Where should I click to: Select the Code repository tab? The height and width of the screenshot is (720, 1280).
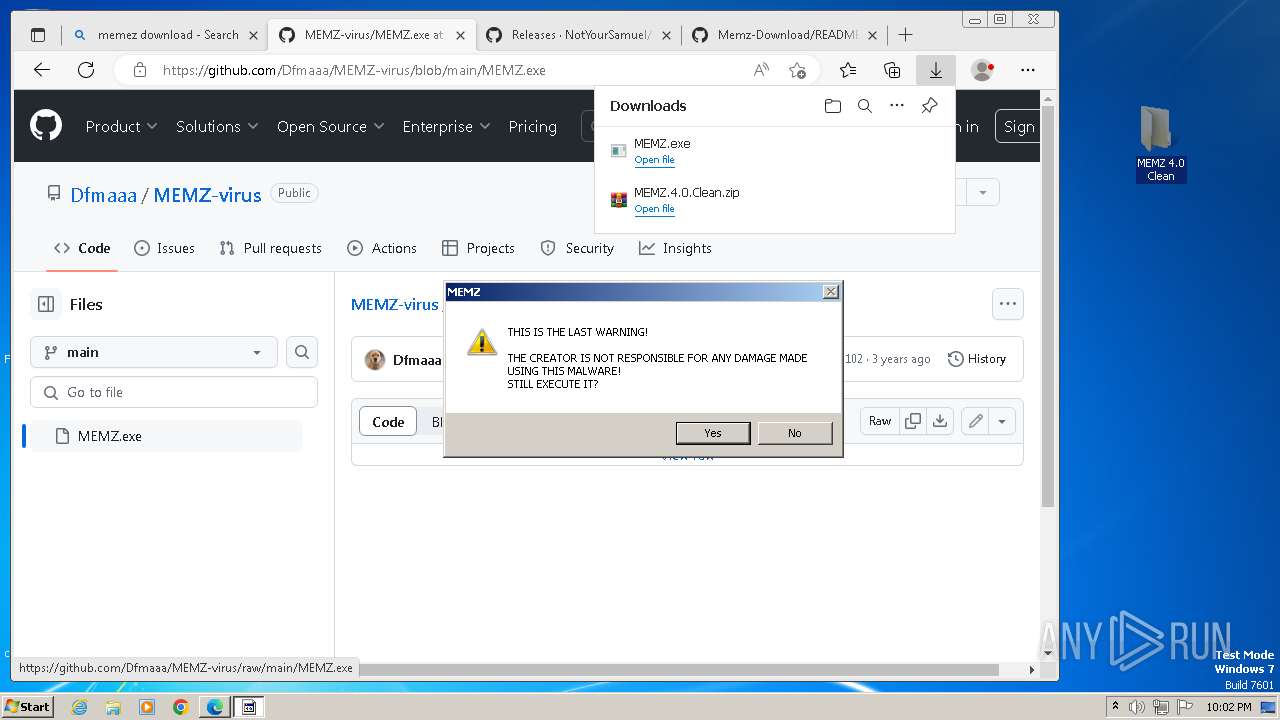[82, 248]
